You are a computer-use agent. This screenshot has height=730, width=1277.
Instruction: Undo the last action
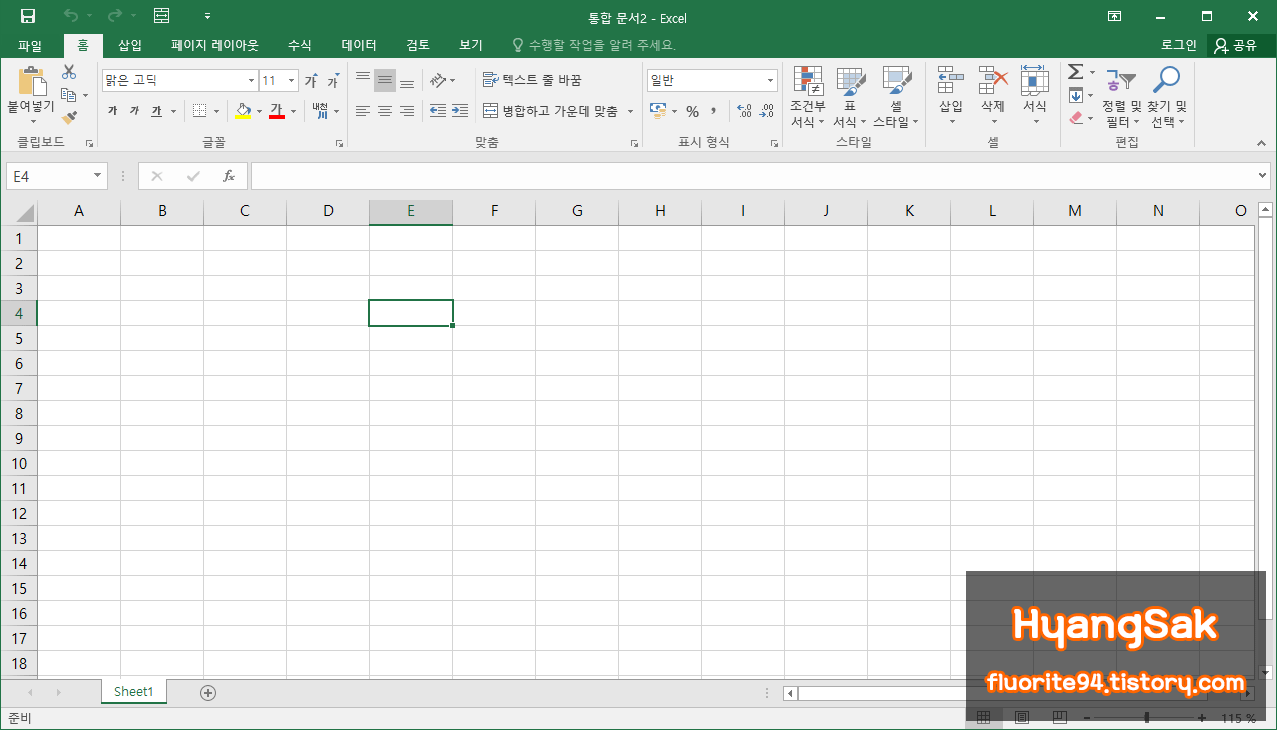(70, 16)
